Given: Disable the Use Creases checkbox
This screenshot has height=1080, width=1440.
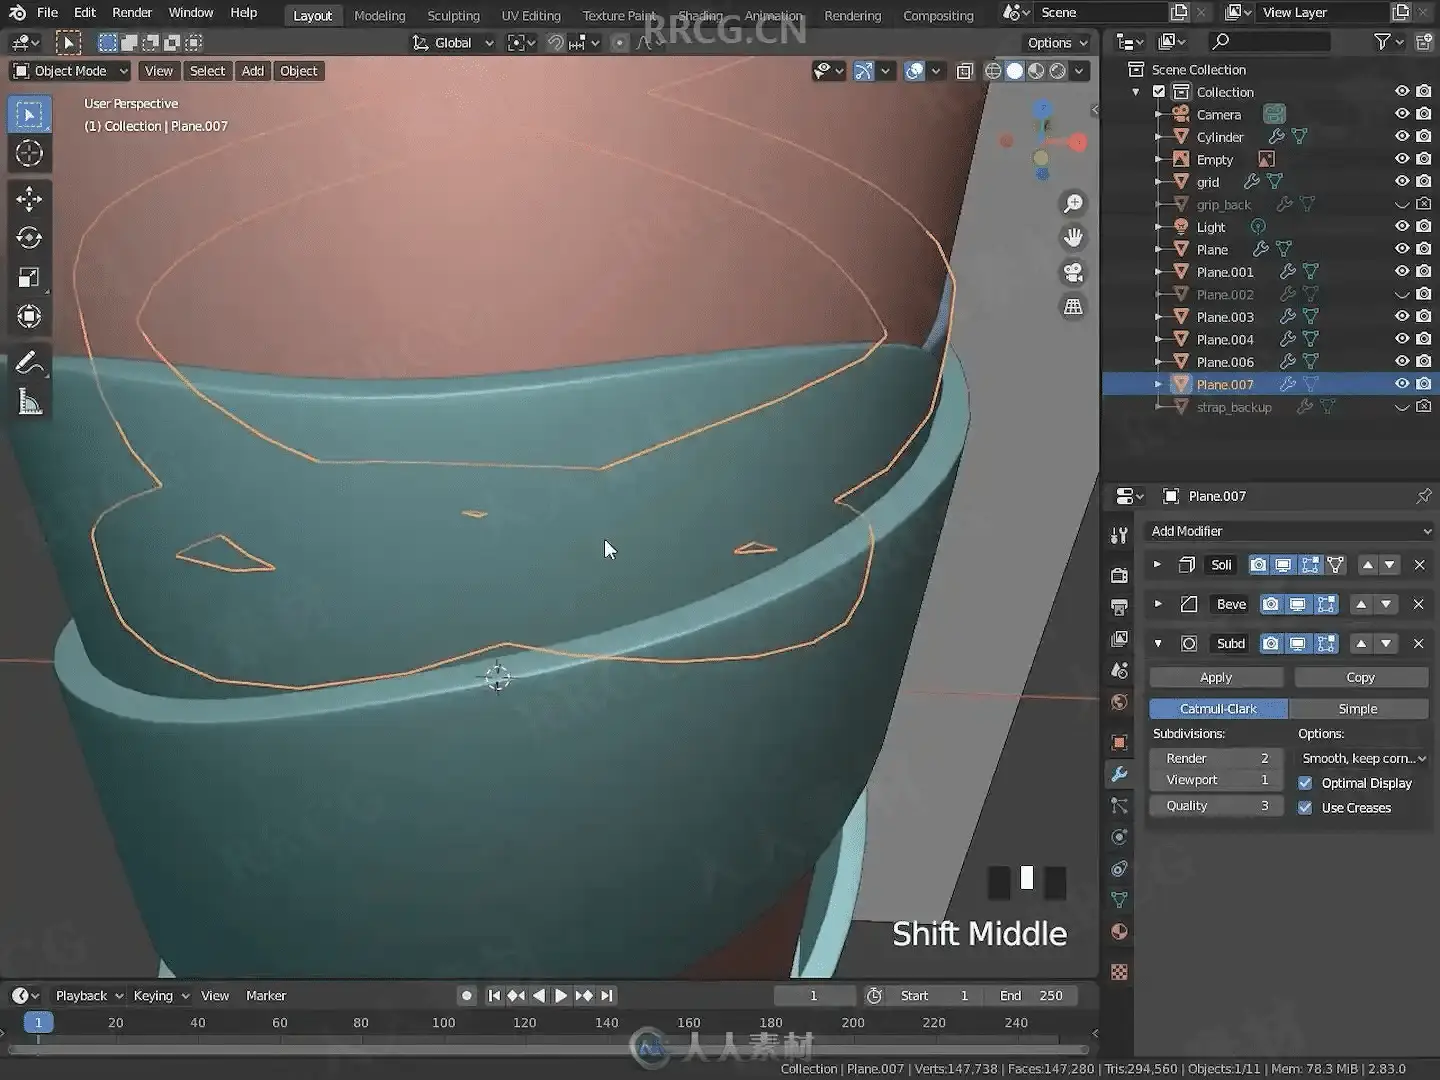Looking at the screenshot, I should click(x=1305, y=808).
